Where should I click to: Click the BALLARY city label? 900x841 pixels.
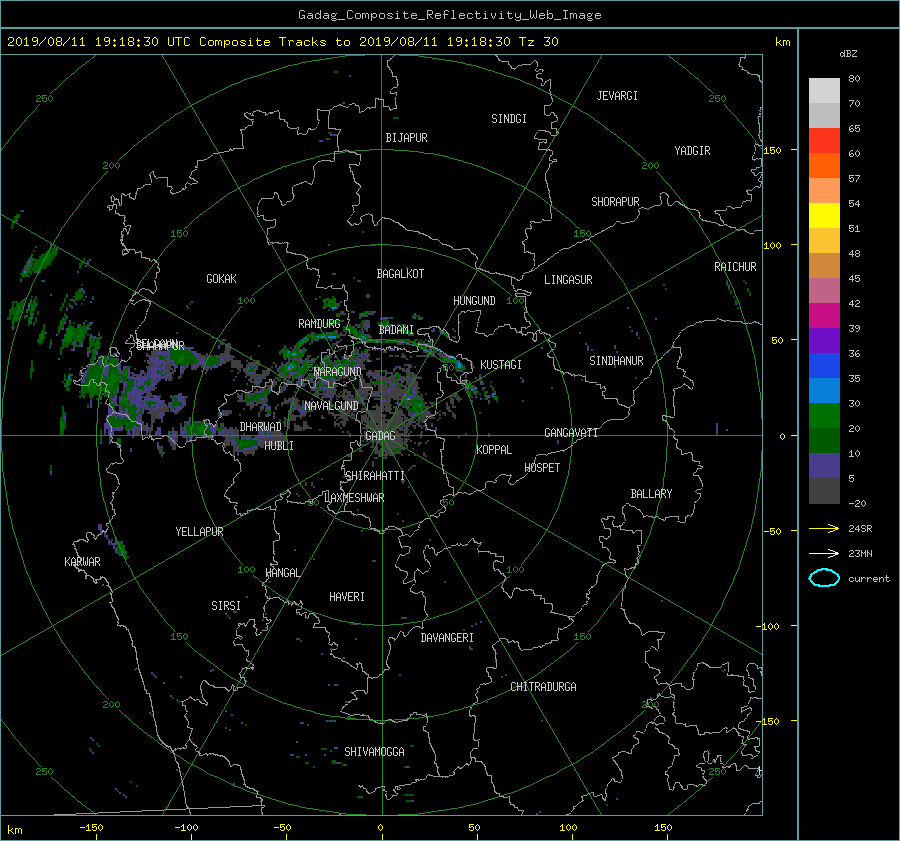pos(651,494)
